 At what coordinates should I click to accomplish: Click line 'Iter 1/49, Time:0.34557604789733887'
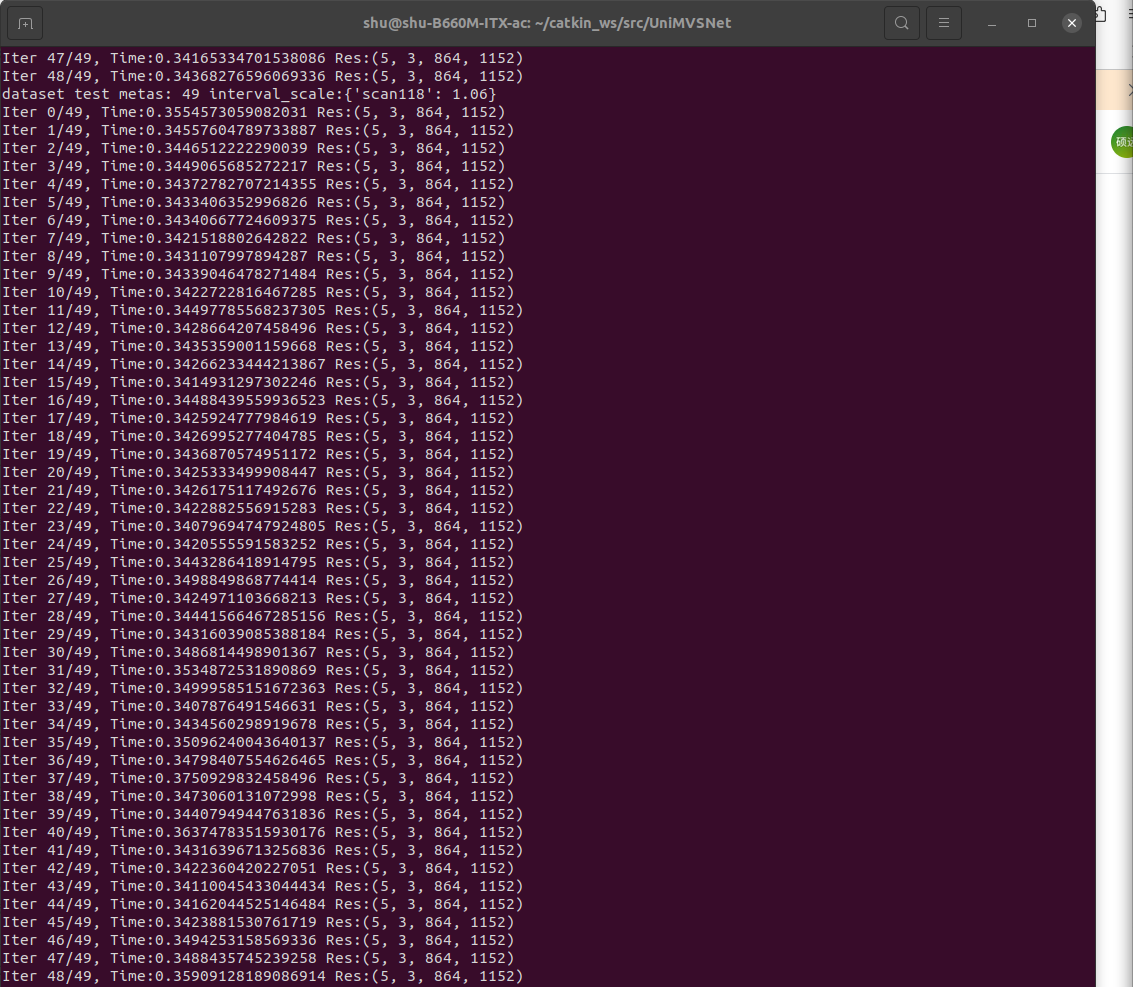258,130
